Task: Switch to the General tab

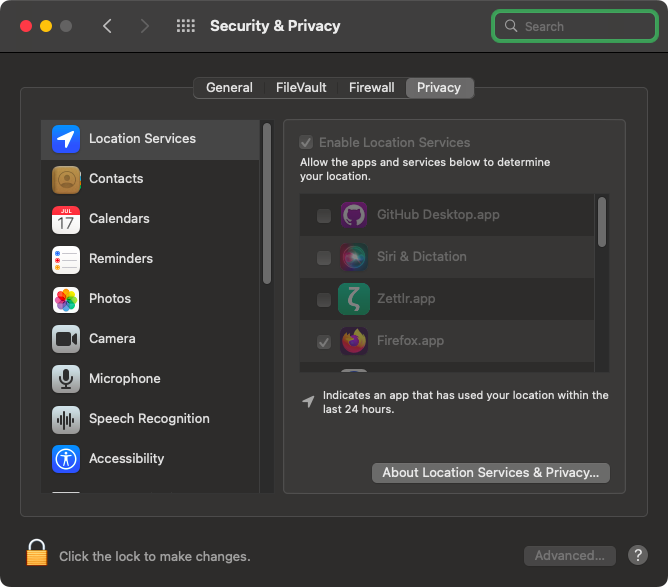Action: click(x=229, y=88)
